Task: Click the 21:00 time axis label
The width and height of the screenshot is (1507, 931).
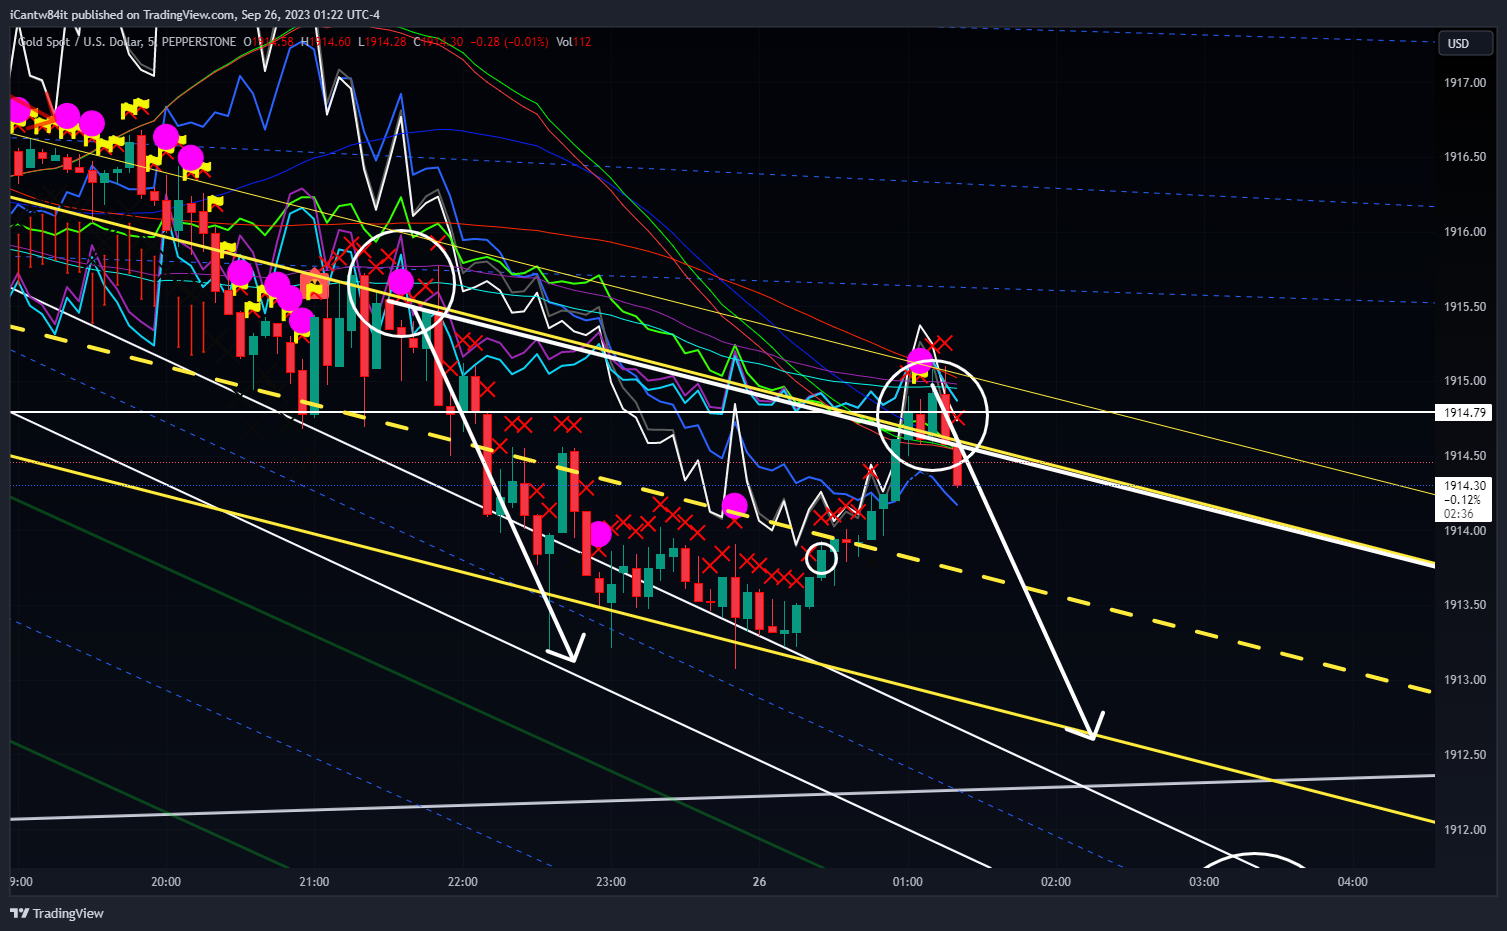Action: 314,882
